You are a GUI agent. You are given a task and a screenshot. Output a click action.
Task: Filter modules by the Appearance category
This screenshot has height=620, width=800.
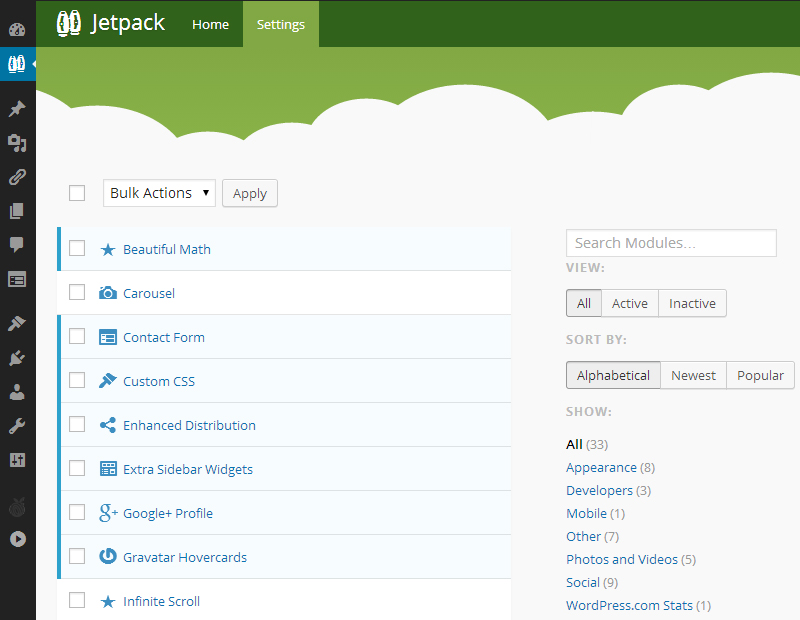tap(601, 467)
